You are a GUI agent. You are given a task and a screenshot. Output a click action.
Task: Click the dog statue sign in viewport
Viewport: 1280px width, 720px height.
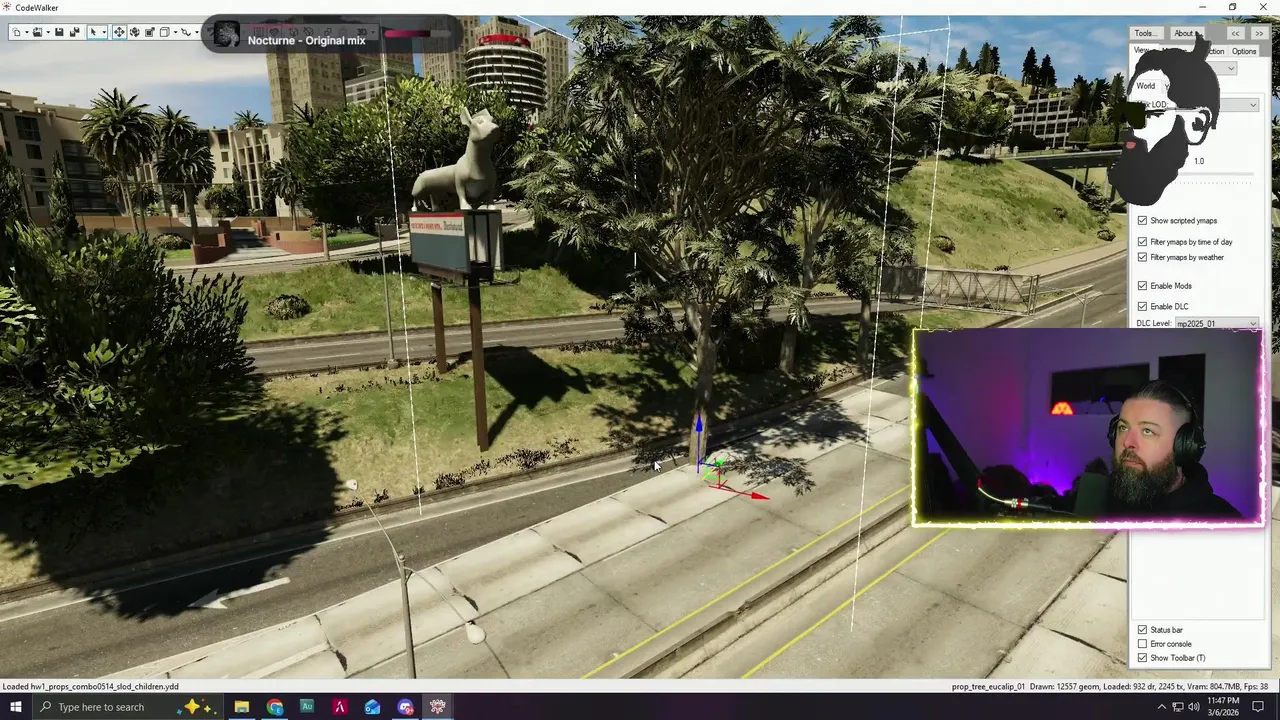pyautogui.click(x=453, y=243)
